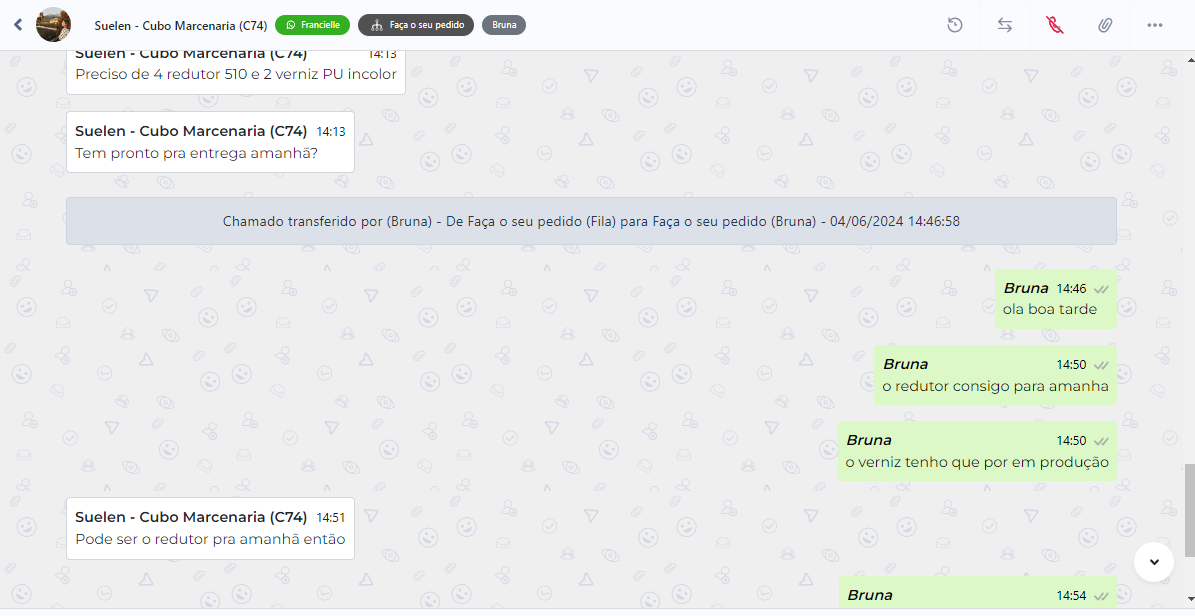
Task: End the call with the red phone icon
Action: (1055, 25)
